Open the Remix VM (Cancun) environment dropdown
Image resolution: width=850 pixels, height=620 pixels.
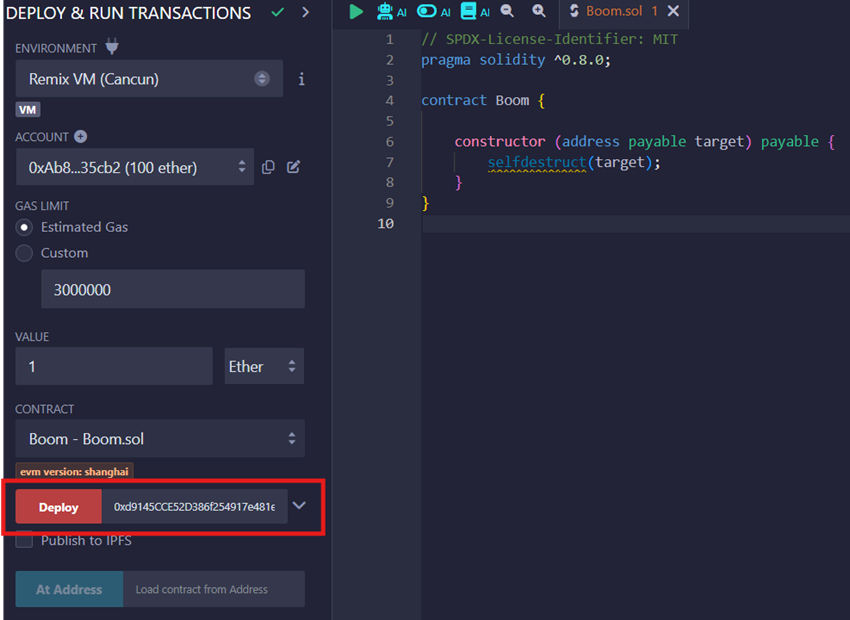tap(149, 79)
